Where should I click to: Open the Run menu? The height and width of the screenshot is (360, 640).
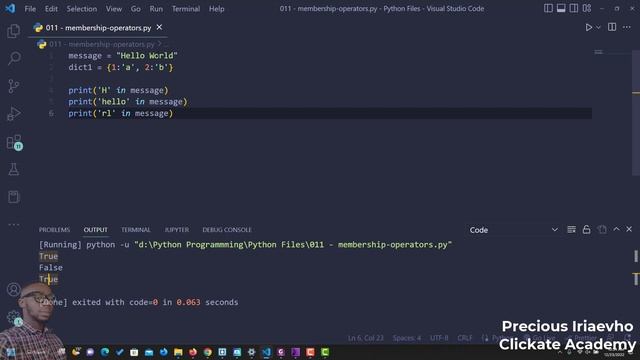(x=156, y=9)
